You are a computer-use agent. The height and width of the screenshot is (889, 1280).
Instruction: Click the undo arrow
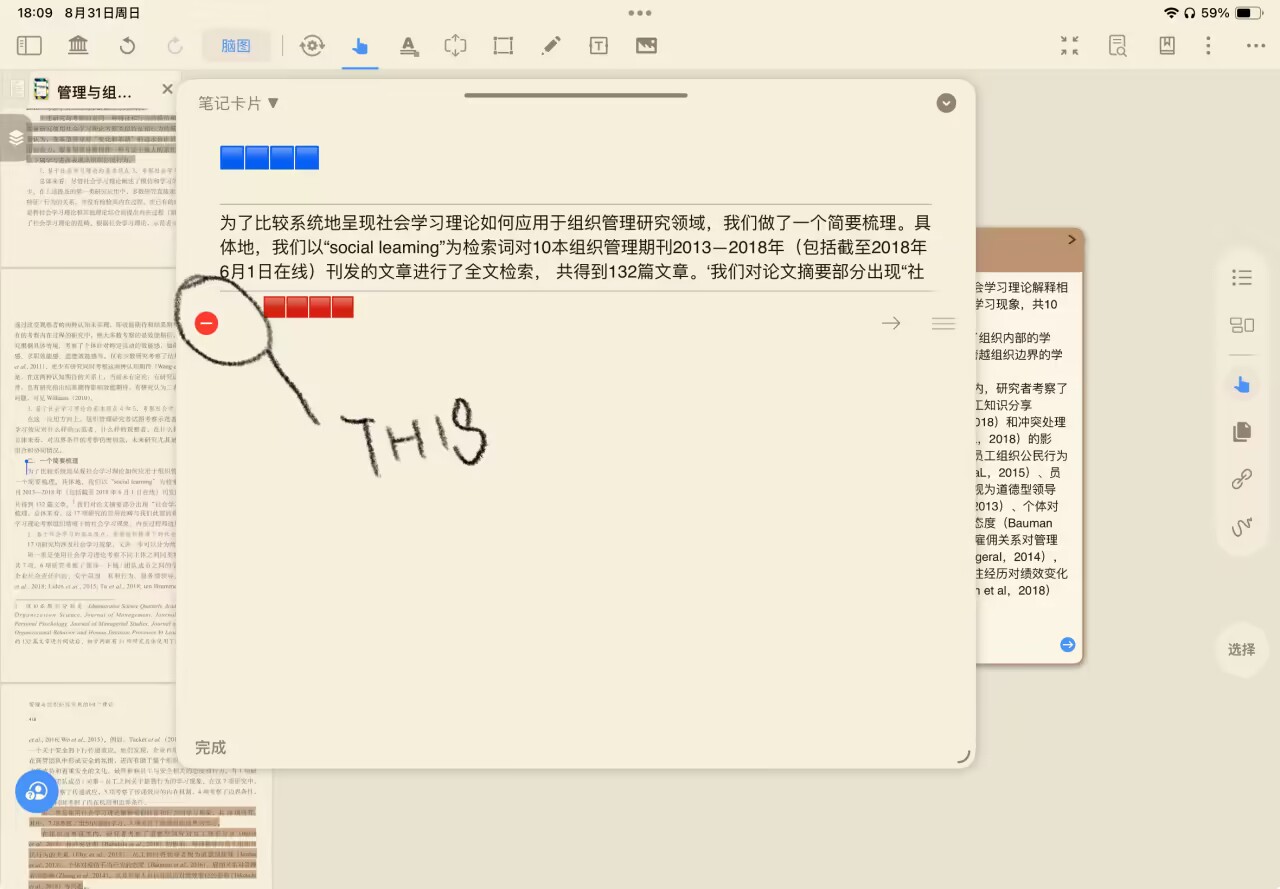pyautogui.click(x=127, y=45)
